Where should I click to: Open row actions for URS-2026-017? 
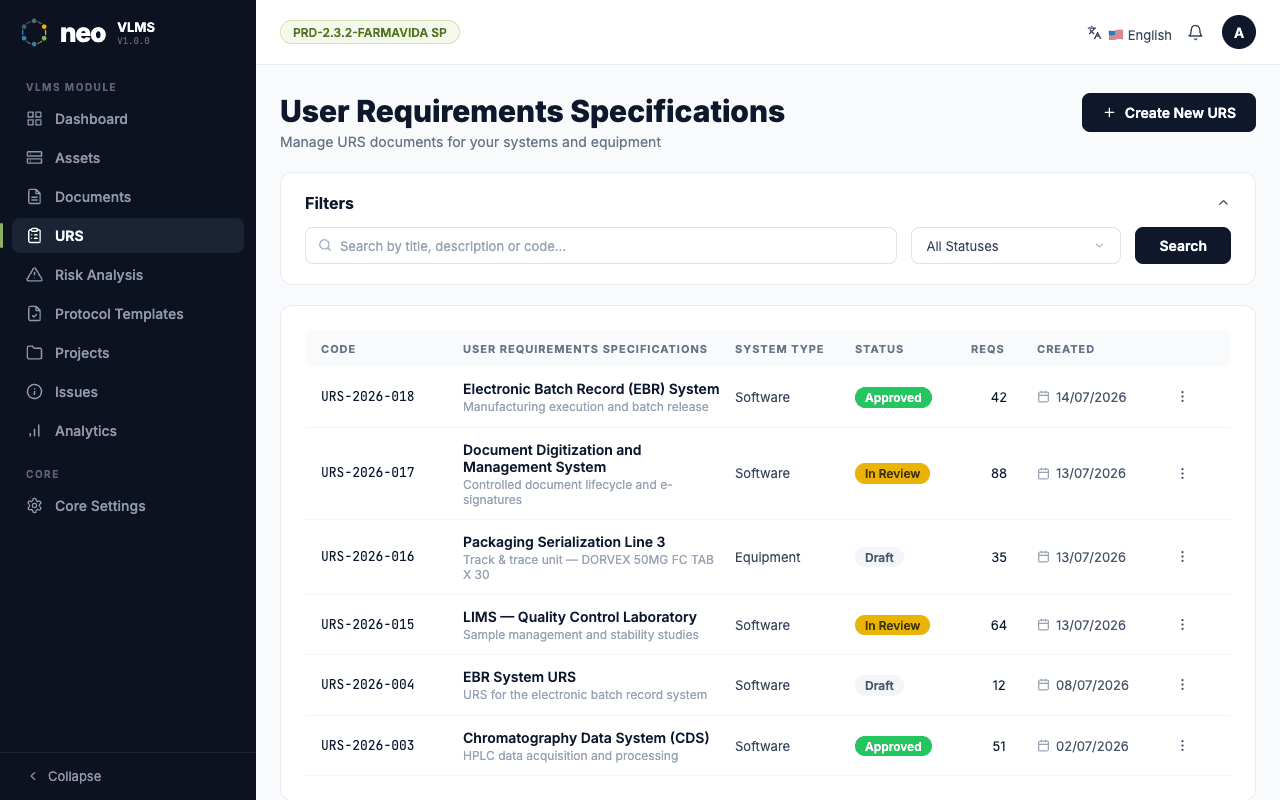(1182, 473)
